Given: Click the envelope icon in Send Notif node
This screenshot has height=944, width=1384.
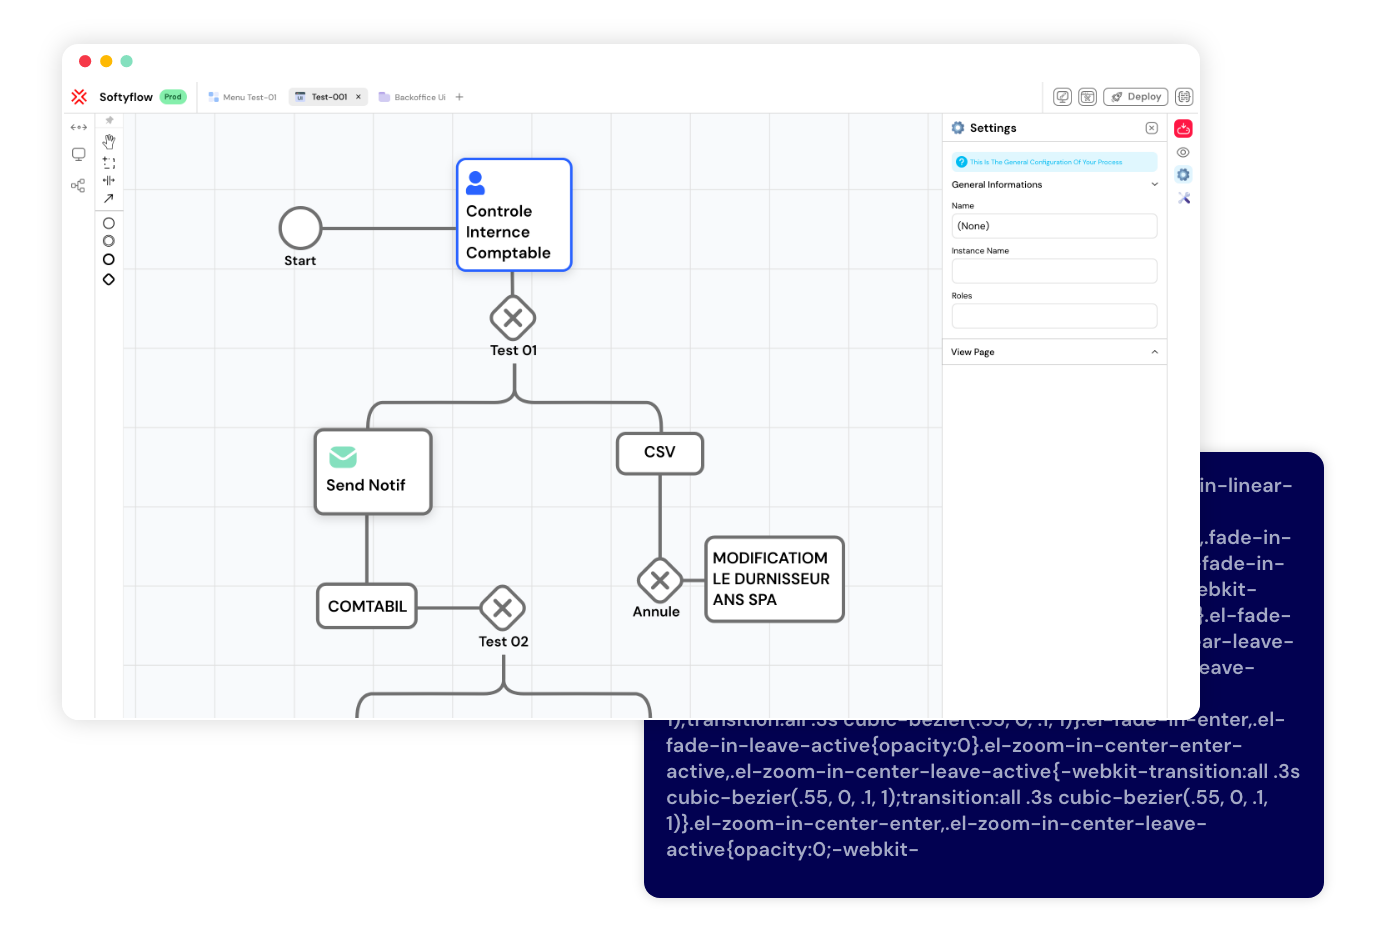Looking at the screenshot, I should pos(343,457).
